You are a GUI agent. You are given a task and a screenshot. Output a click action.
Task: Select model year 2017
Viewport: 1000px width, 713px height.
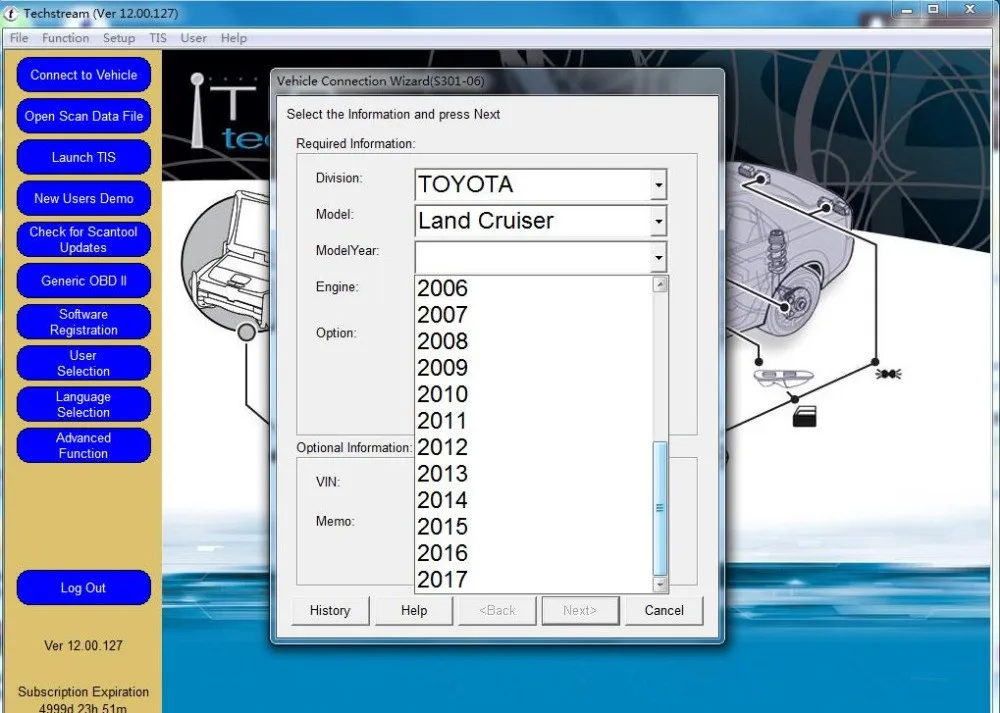coord(534,580)
